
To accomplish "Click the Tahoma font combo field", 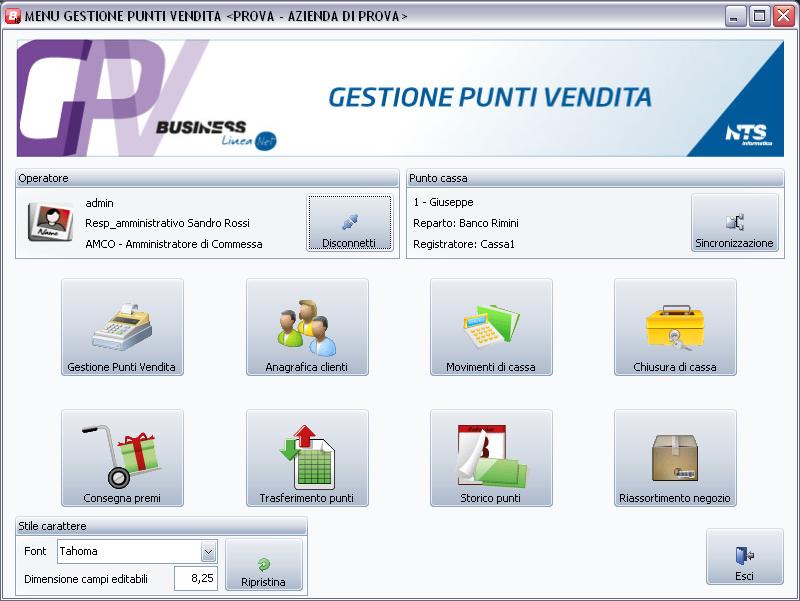I will [137, 552].
